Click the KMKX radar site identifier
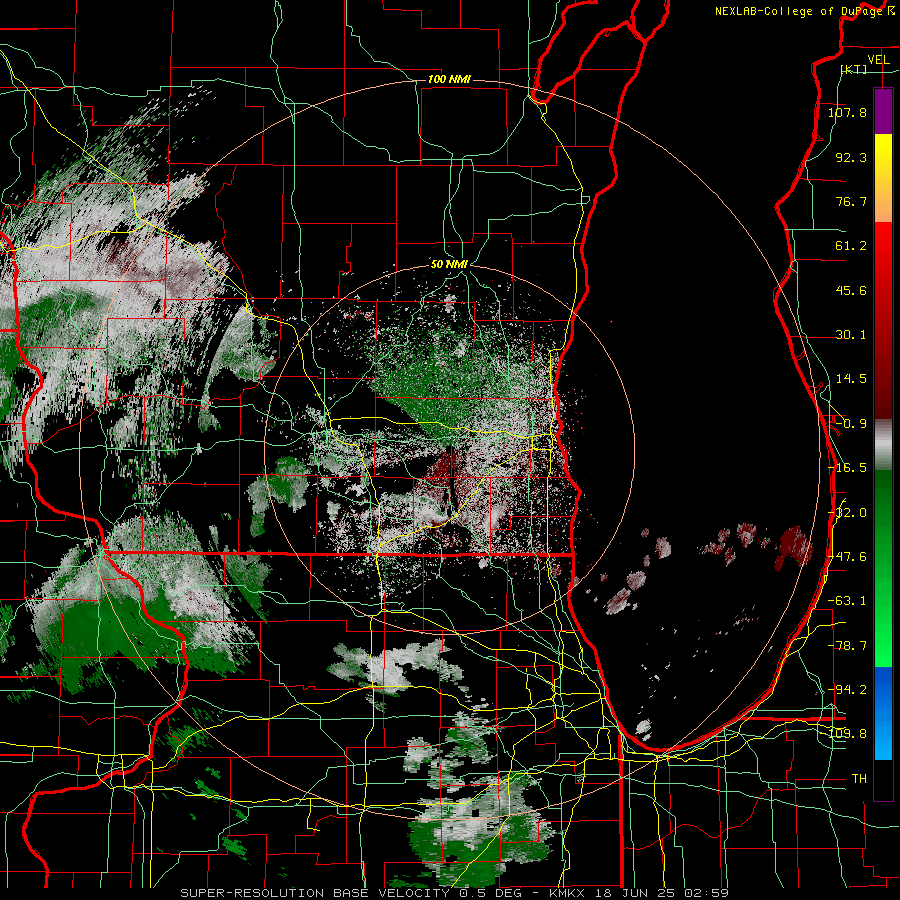Screen dimensions: 900x900 (x=566, y=893)
